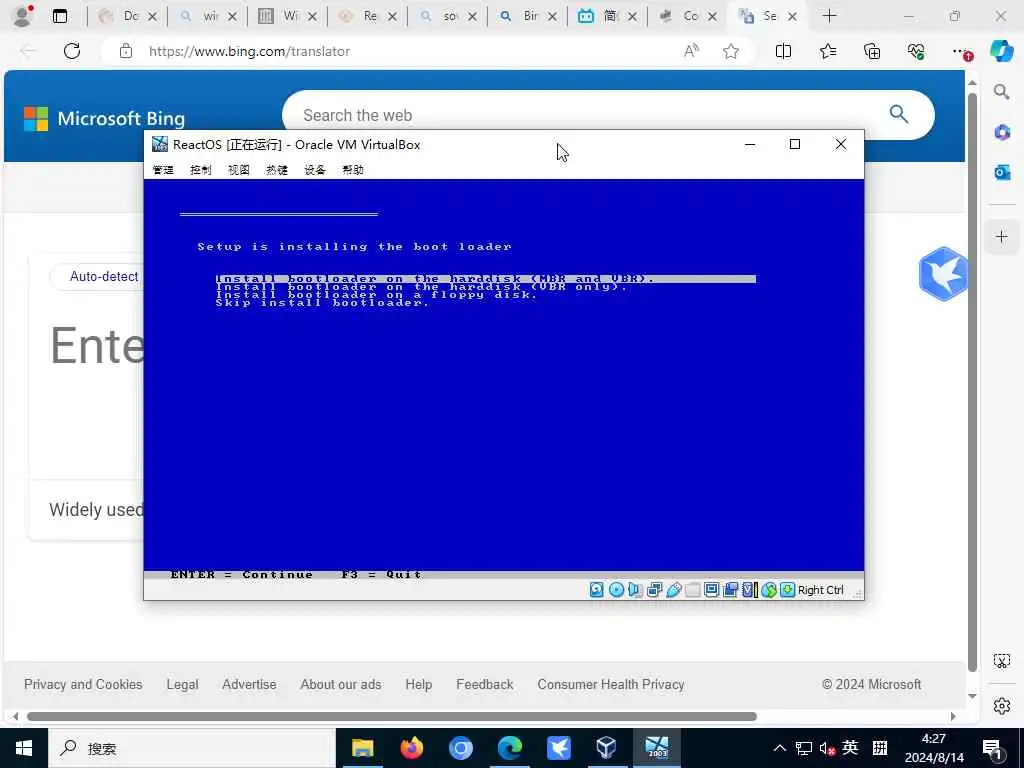Open Copilot icon in Edge toolbar
This screenshot has width=1024, height=768.
pos(1002,51)
